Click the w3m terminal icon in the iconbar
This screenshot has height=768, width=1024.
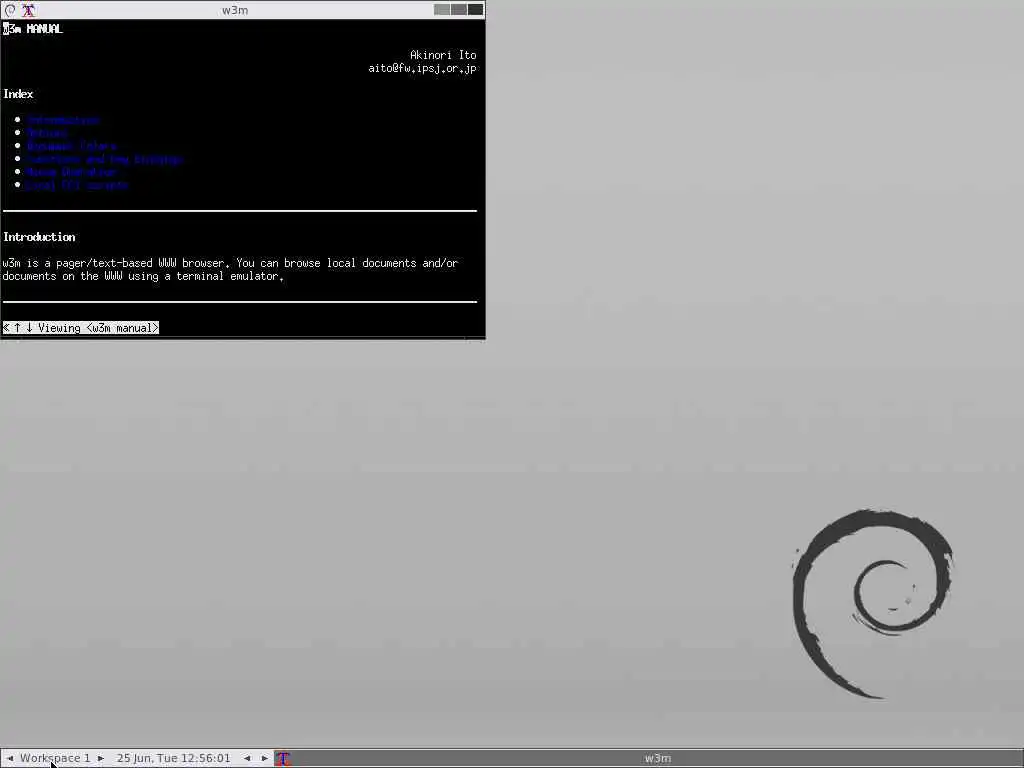pyautogui.click(x=283, y=758)
